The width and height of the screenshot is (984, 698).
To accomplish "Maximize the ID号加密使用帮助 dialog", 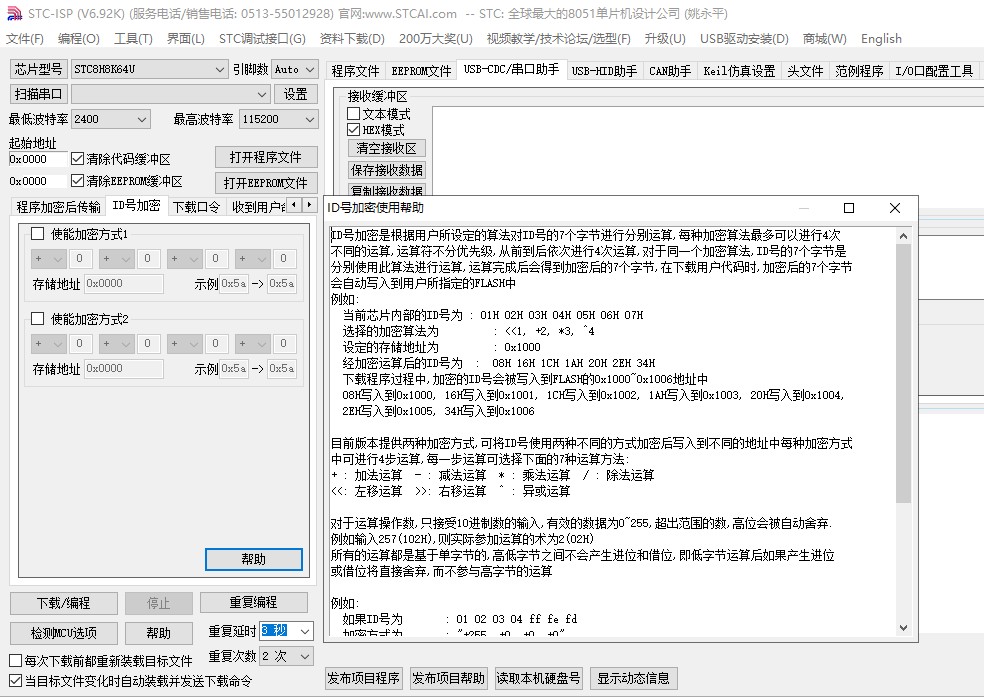I will (x=848, y=208).
